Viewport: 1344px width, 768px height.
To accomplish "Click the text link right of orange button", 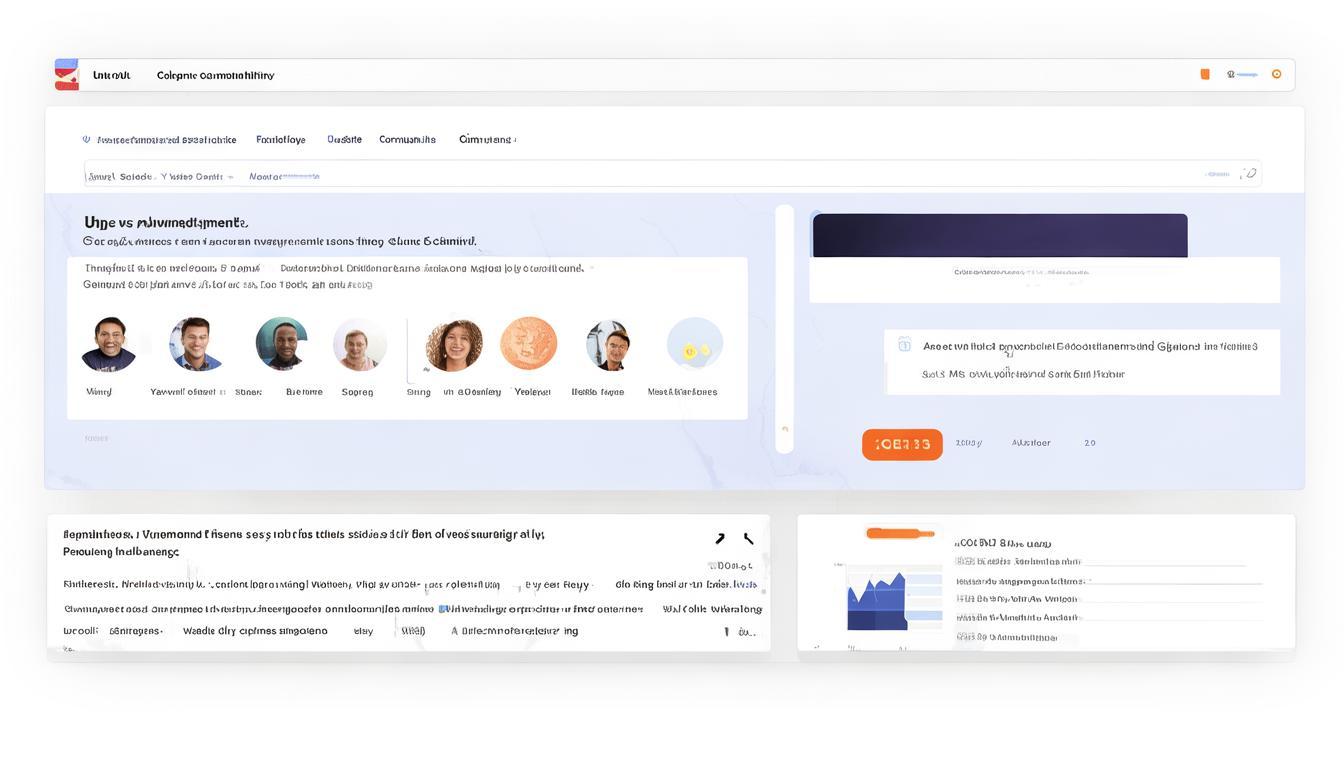I will click(x=968, y=443).
